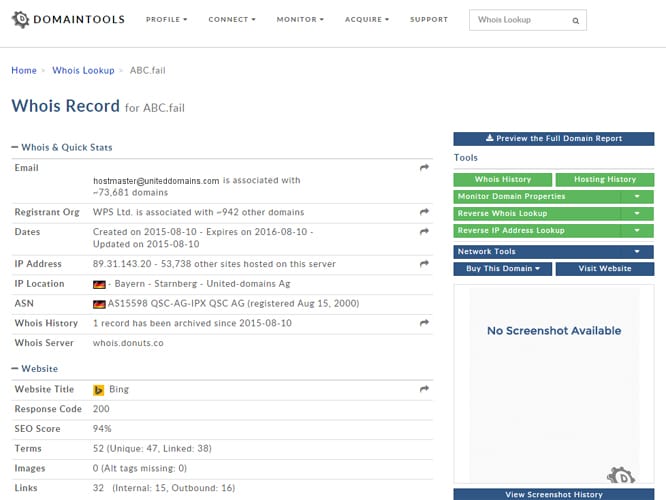Viewport: 666px width, 500px height.
Task: Open the Monitor Domain Properties dropdown arrow
Action: 636,196
